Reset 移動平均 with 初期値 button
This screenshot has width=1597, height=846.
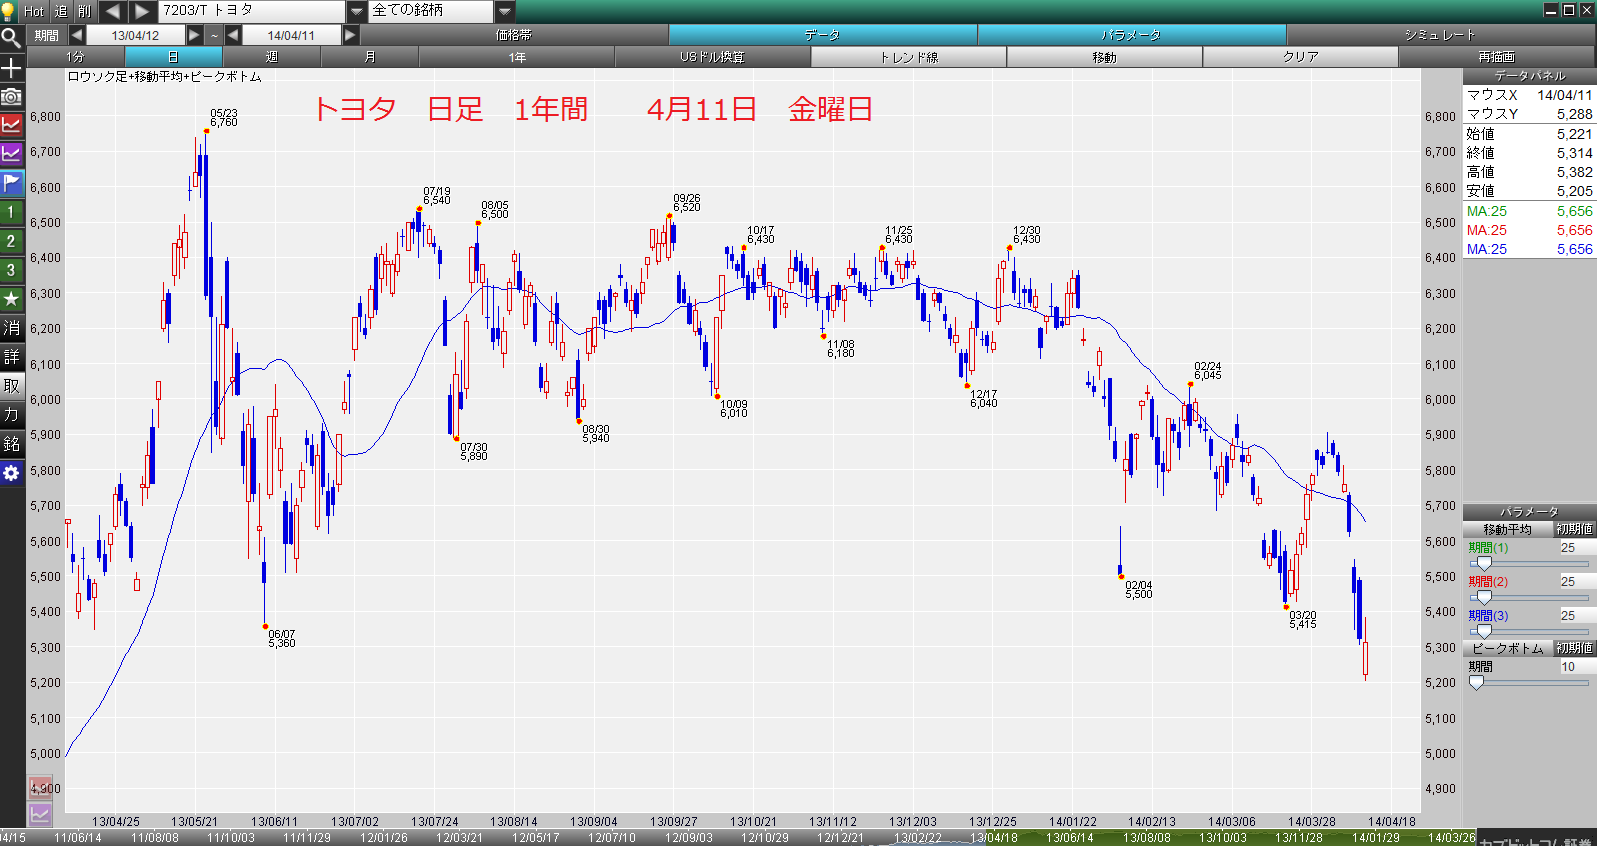[1574, 529]
